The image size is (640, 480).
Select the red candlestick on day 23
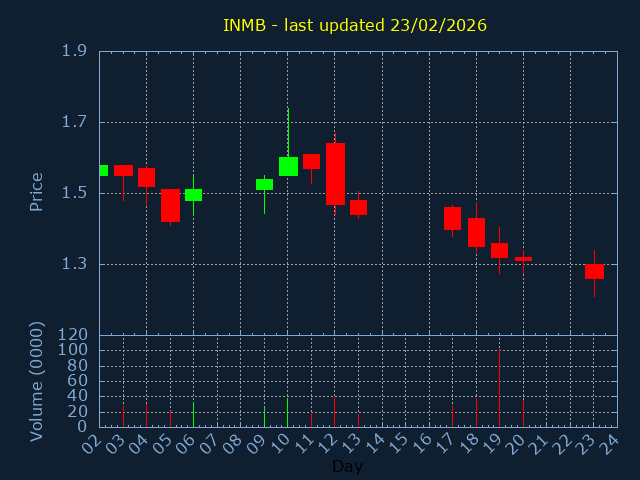(594, 271)
